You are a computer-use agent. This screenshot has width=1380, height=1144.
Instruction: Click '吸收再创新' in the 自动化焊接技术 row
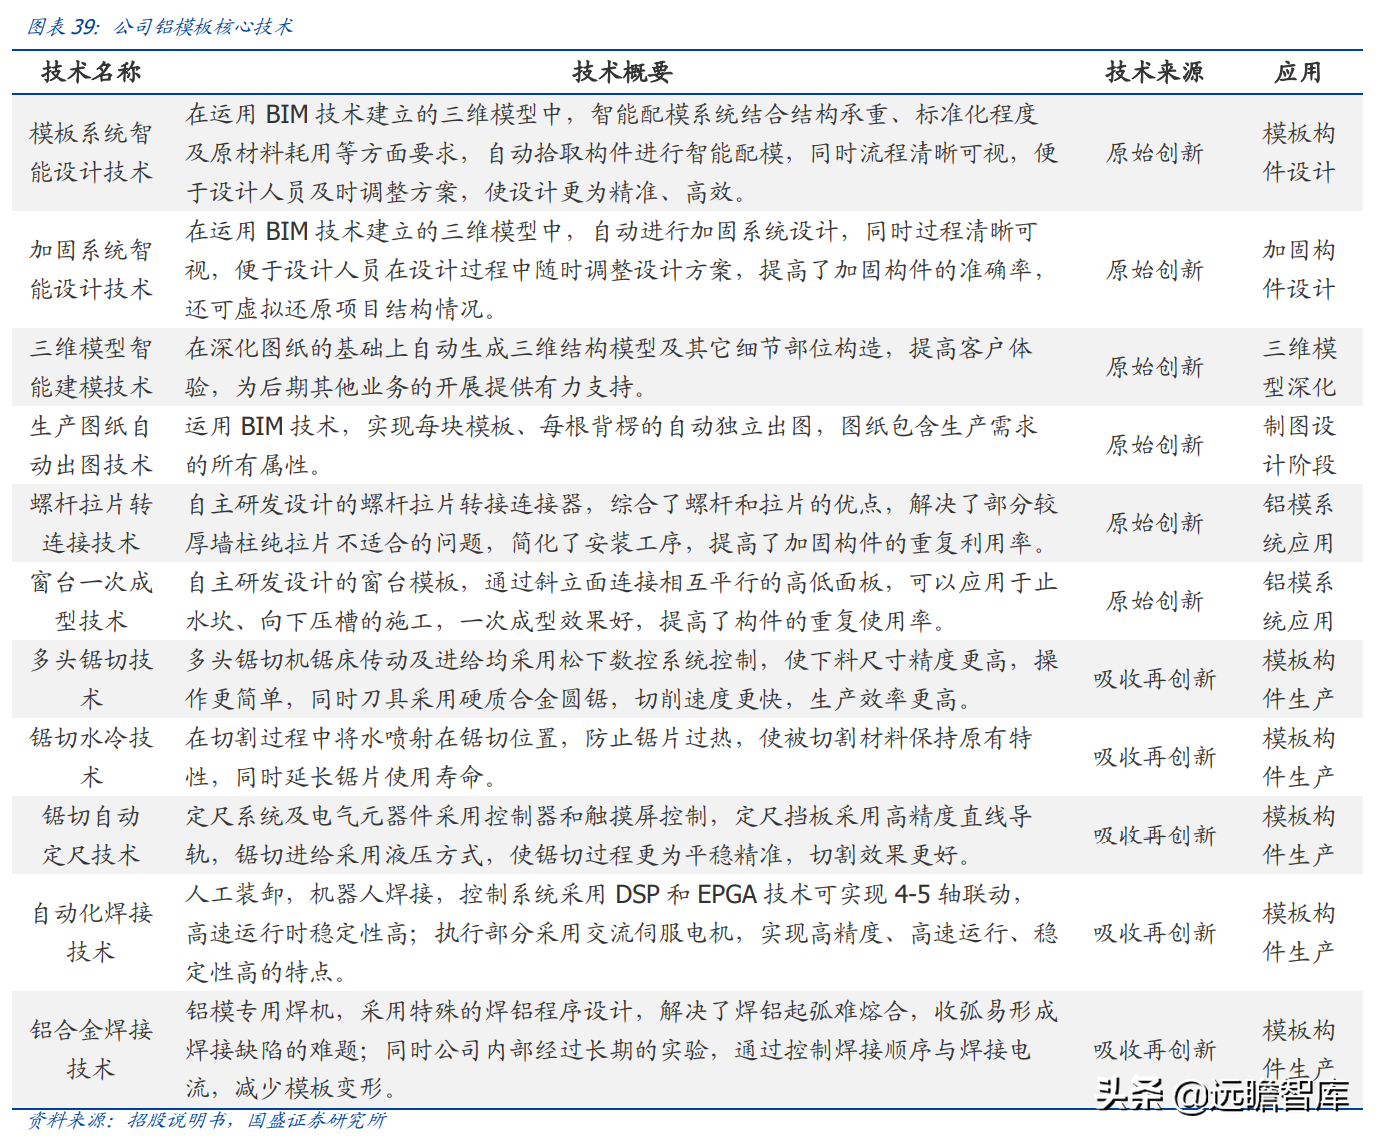click(1154, 932)
